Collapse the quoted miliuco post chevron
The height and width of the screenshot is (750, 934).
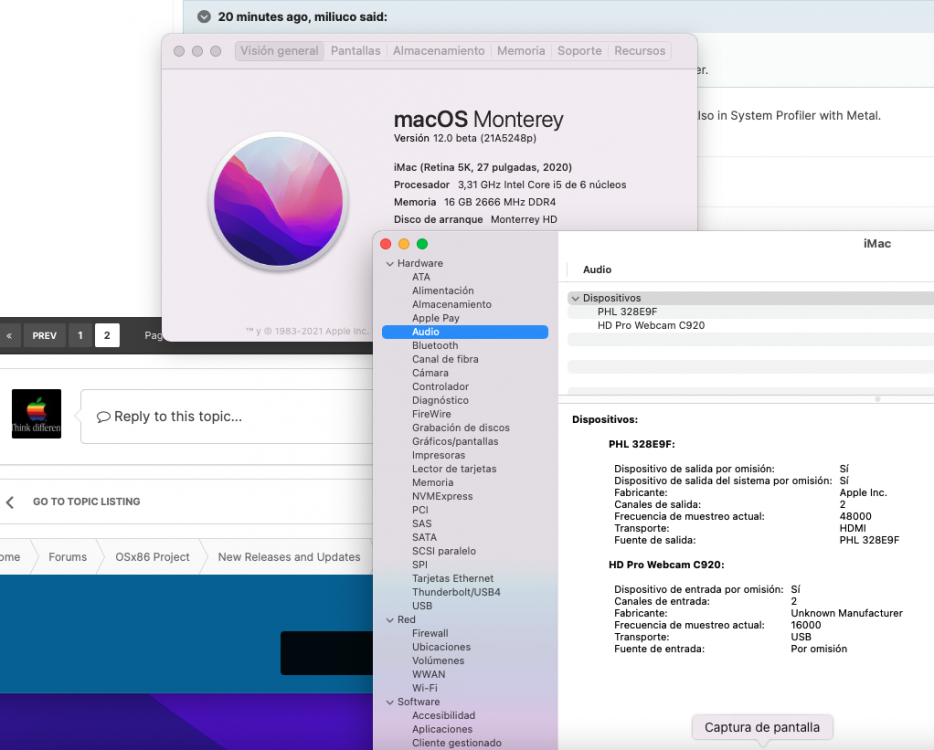(204, 17)
